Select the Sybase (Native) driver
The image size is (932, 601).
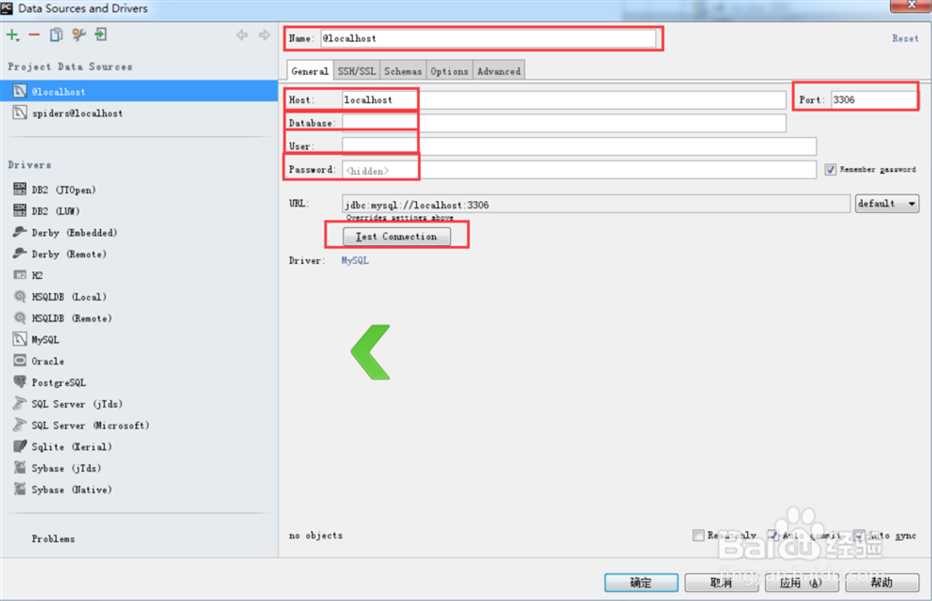point(71,489)
